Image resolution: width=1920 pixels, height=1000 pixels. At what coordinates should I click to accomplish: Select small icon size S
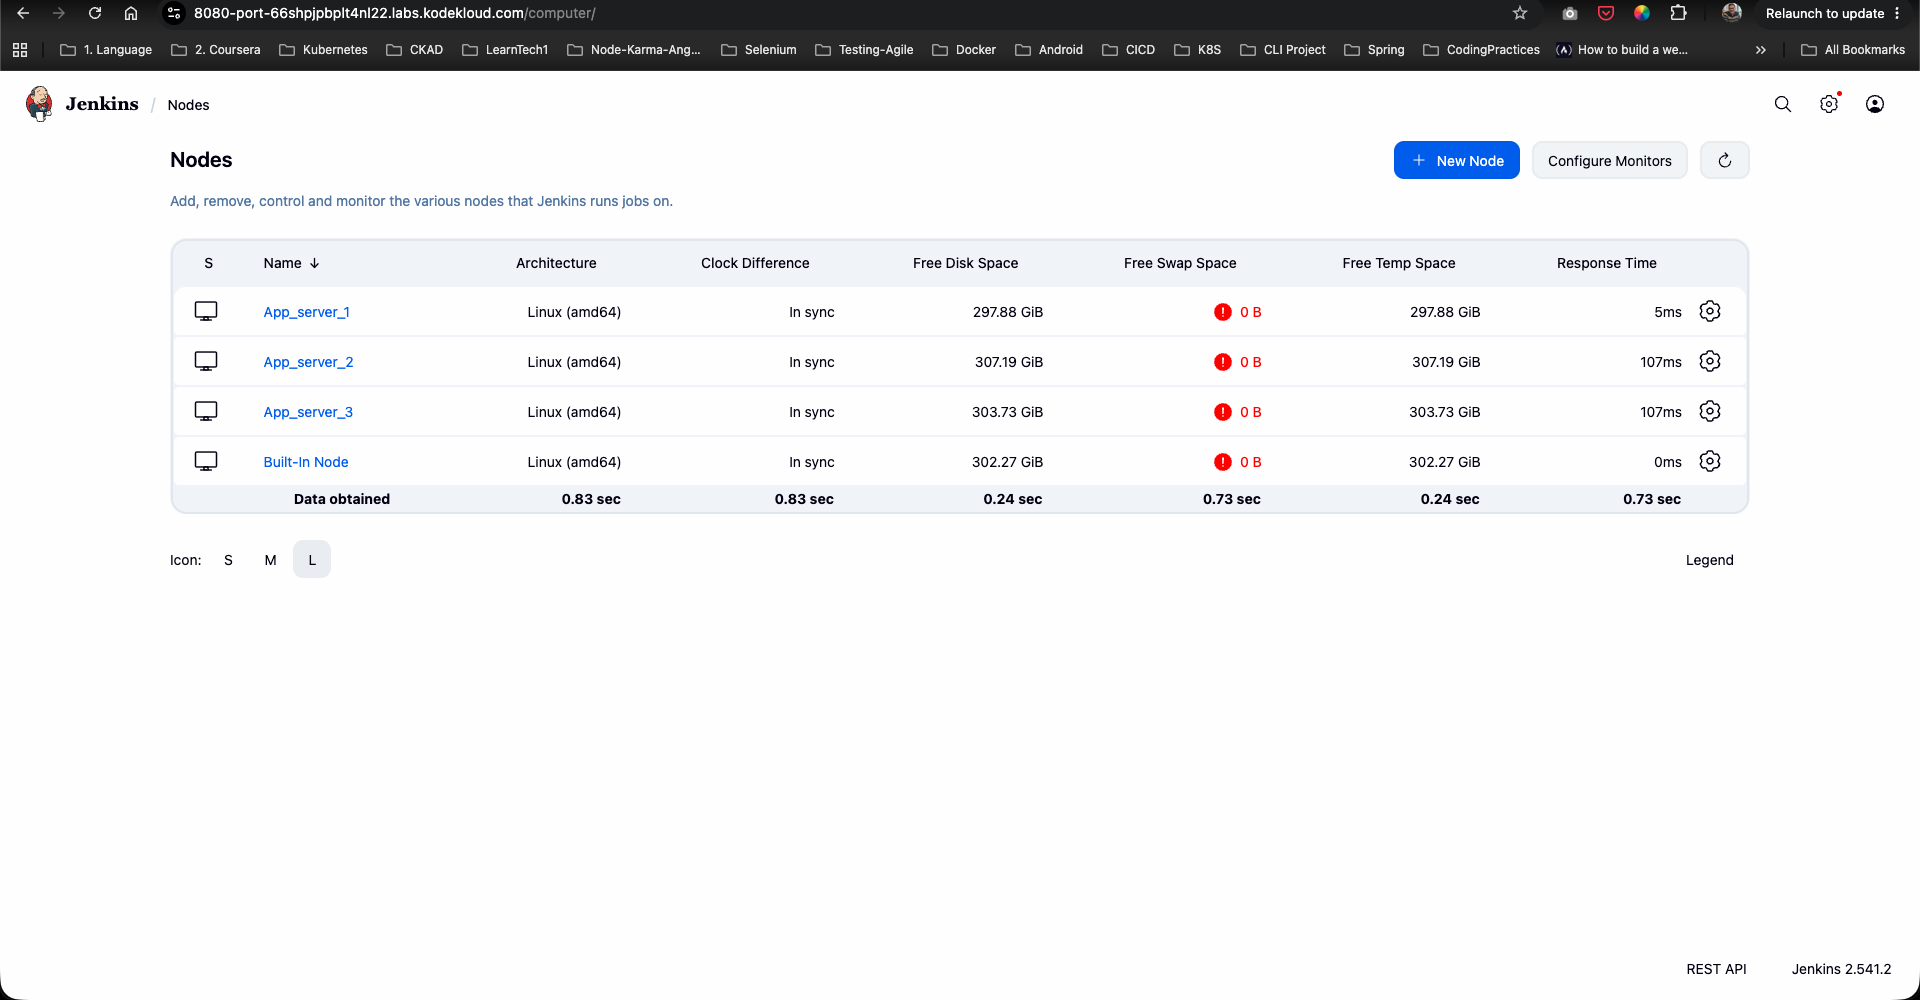(x=228, y=560)
